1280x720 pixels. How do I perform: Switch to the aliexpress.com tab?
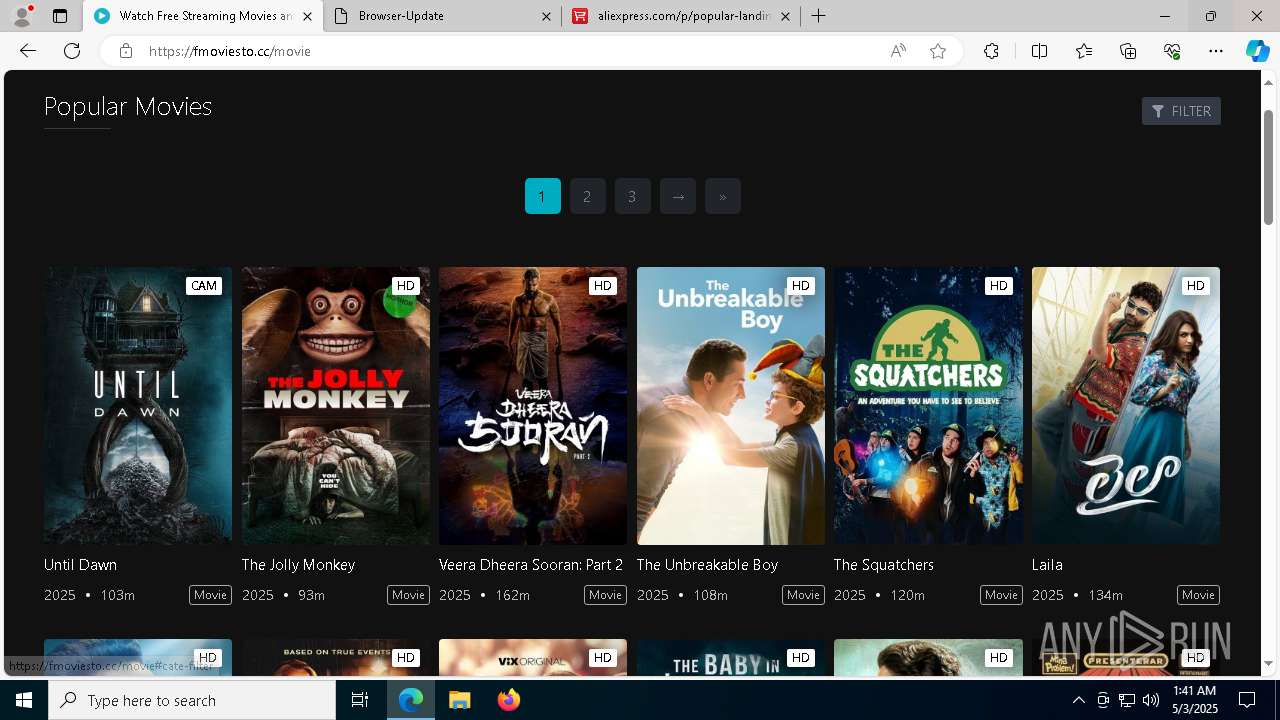(681, 16)
